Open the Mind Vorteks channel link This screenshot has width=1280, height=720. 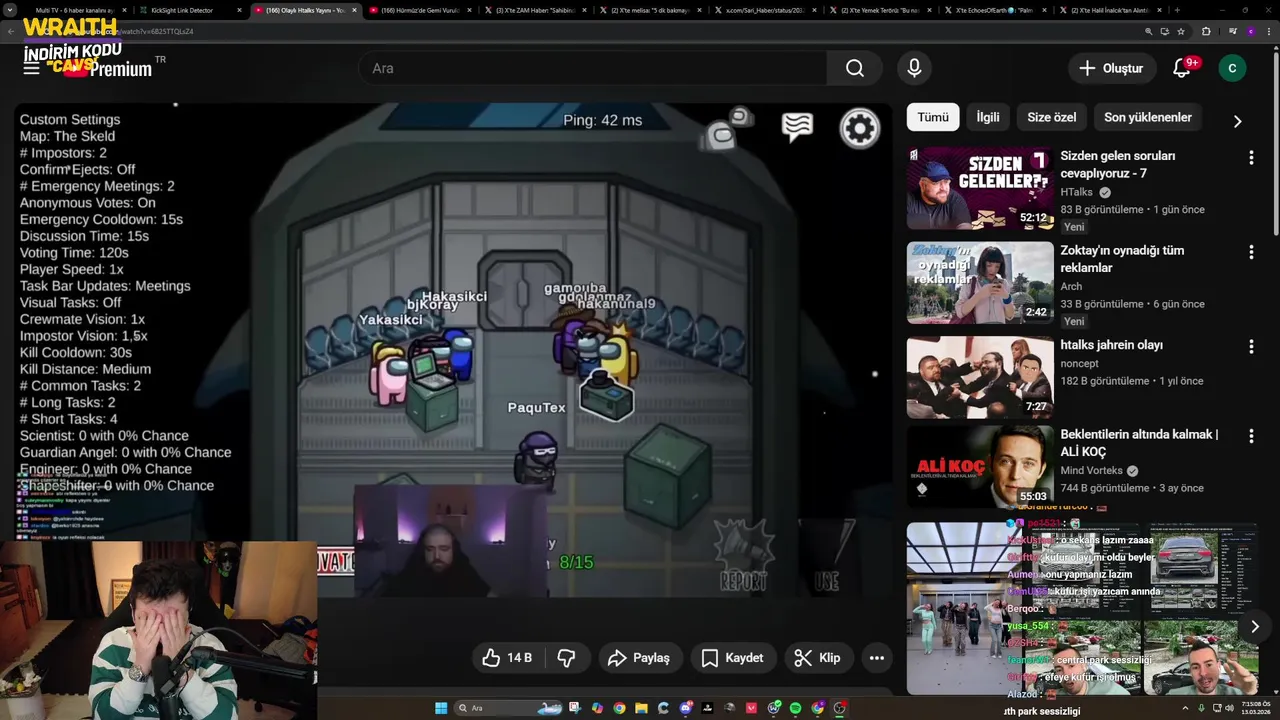click(x=1092, y=470)
